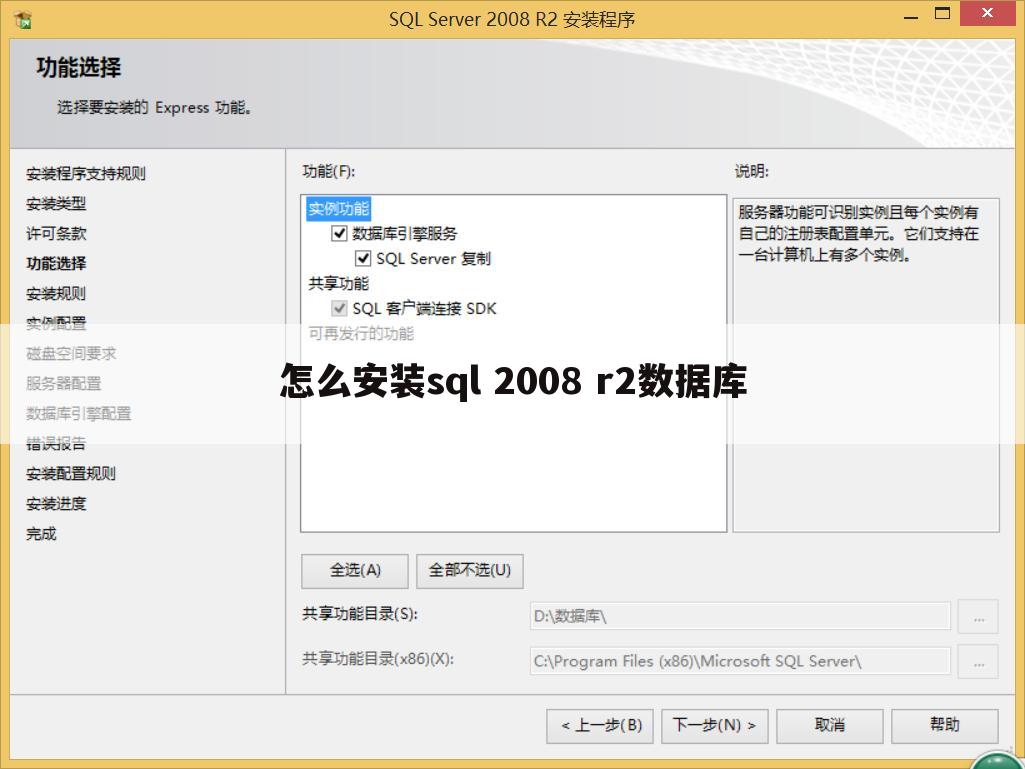
Task: Open browse icon next to 共享功能目录(S)
Action: [977, 616]
